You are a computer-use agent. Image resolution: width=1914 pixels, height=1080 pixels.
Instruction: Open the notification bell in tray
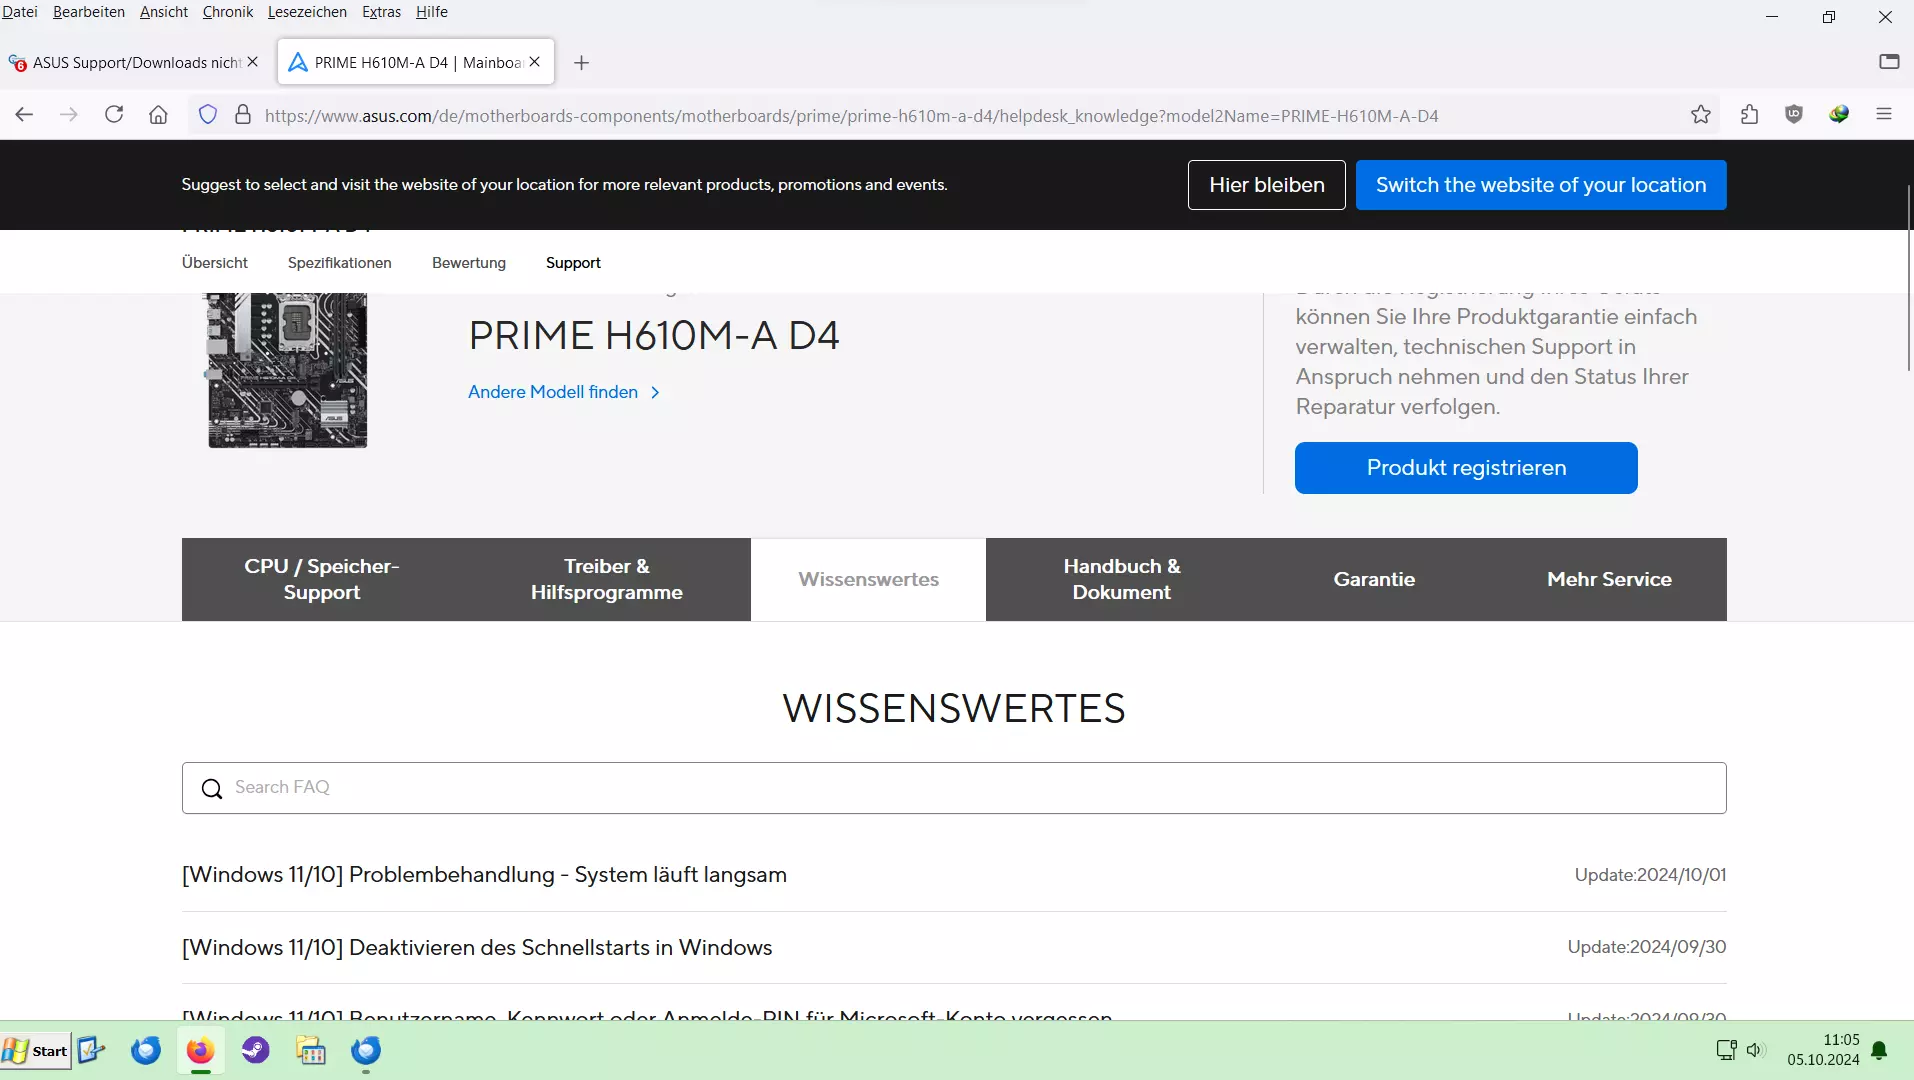click(1880, 1050)
